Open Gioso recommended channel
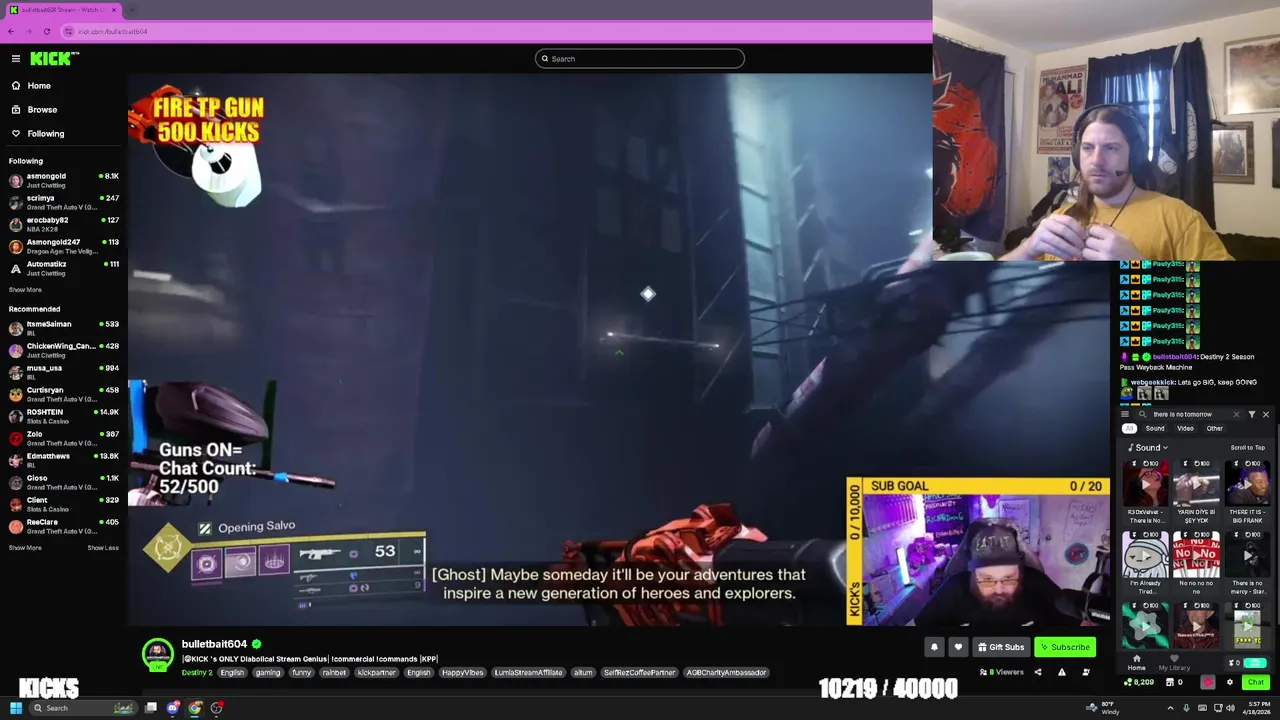This screenshot has width=1280, height=720. point(64,482)
